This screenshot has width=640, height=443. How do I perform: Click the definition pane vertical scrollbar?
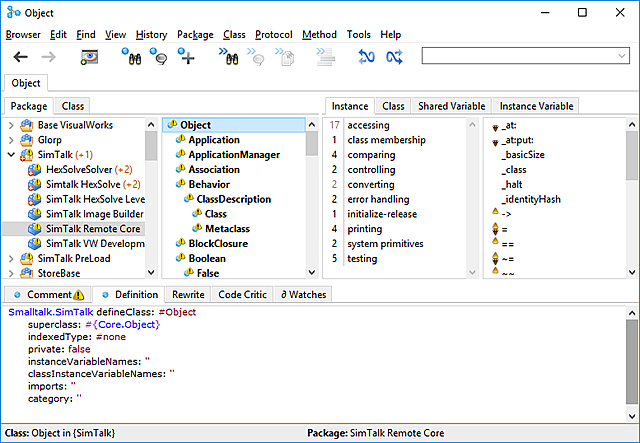click(x=632, y=363)
